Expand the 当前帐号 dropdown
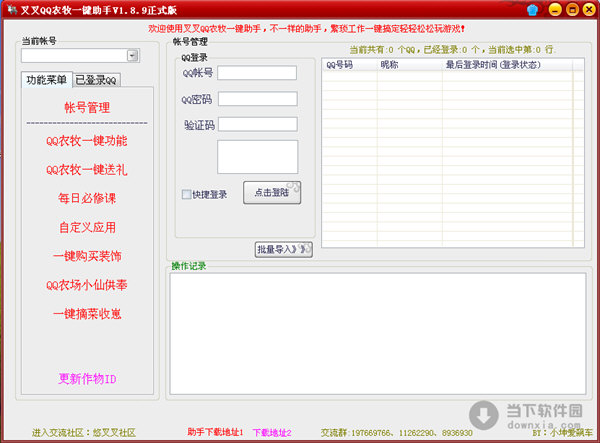 [132, 56]
